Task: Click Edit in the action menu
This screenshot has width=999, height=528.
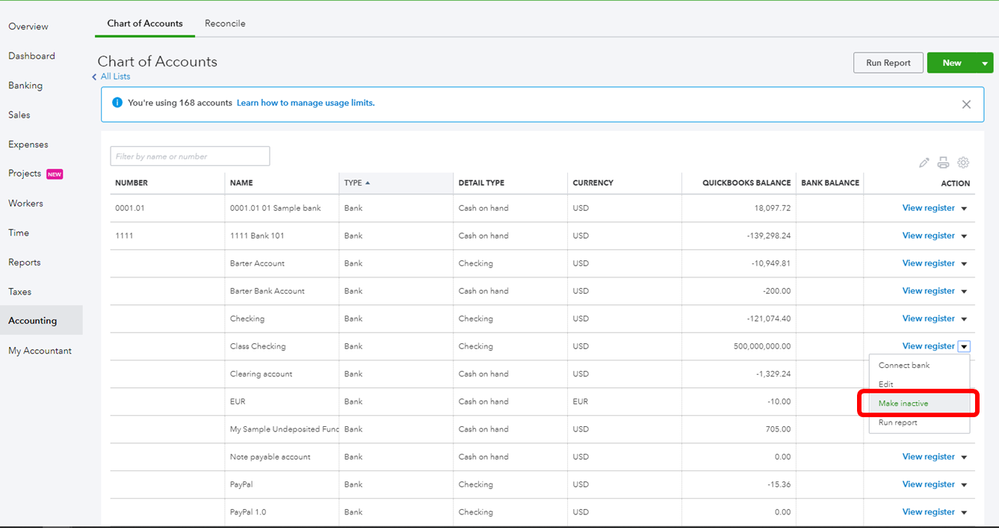Action: (x=886, y=384)
